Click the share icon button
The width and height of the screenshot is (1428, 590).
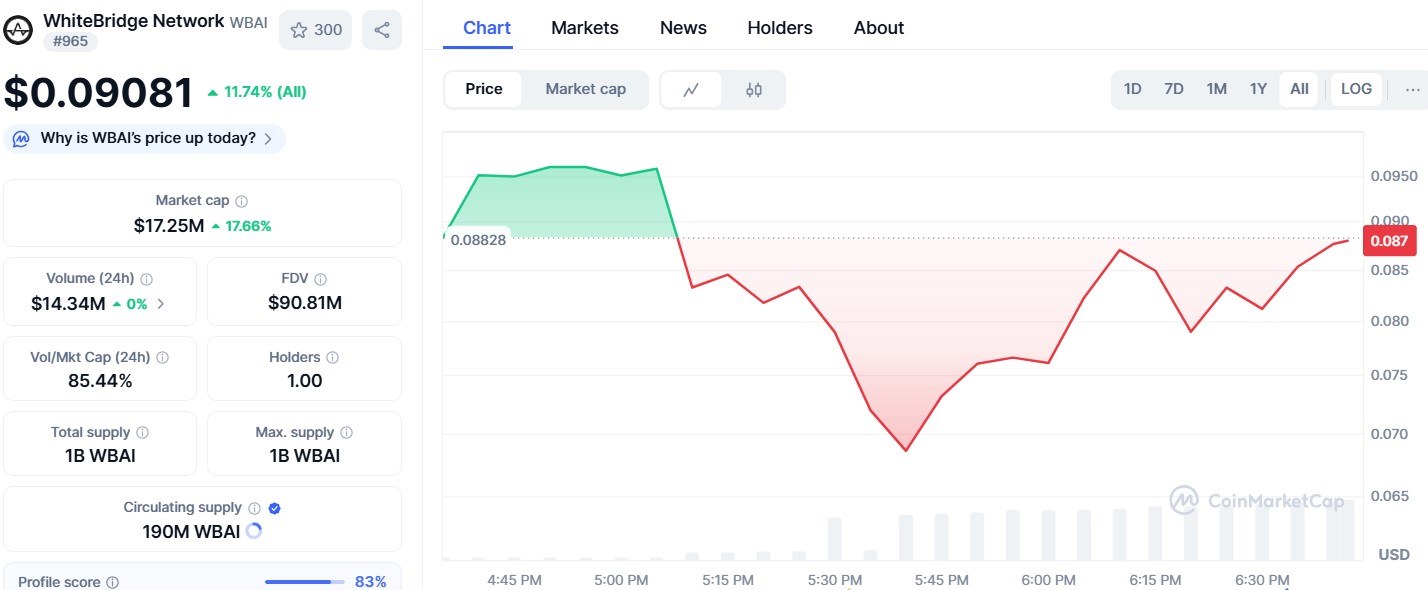[x=382, y=30]
